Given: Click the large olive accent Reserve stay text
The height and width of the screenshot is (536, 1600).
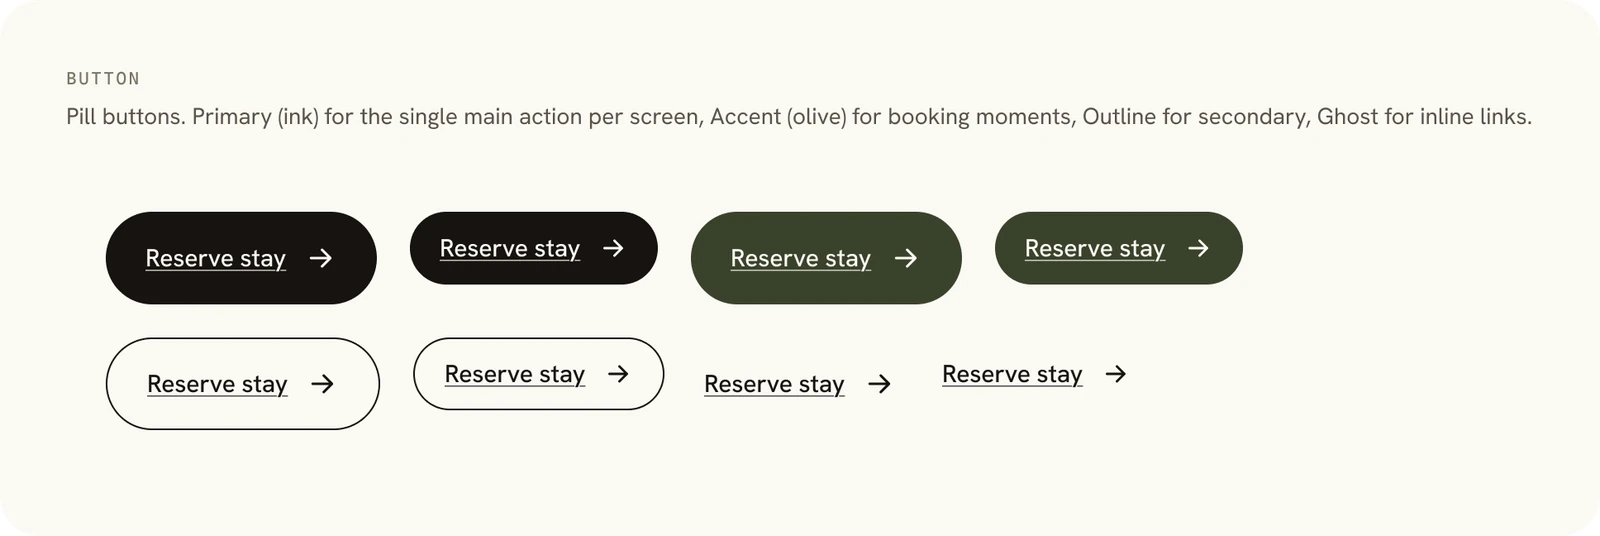Looking at the screenshot, I should point(800,259).
